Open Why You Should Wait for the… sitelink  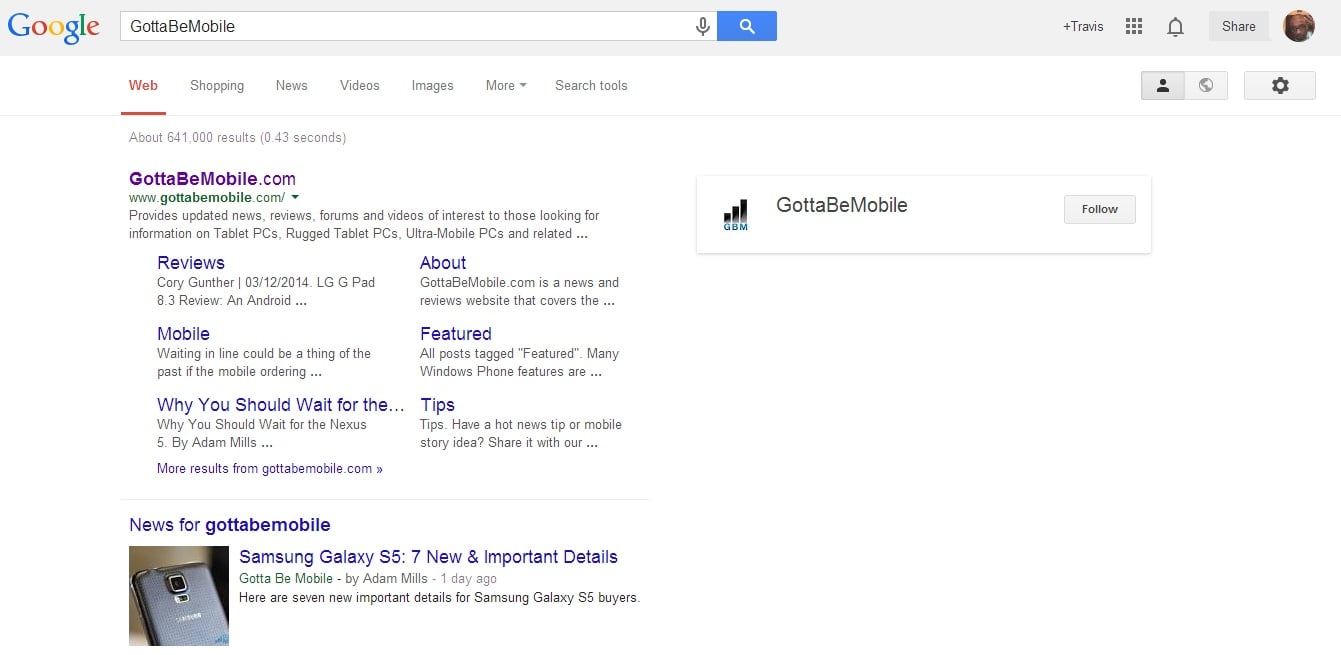click(x=281, y=405)
